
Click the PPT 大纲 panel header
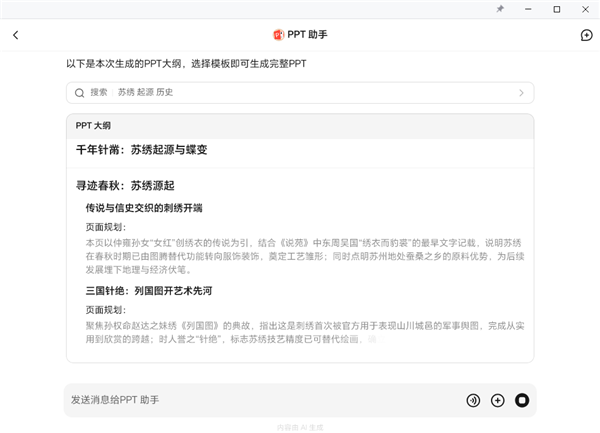click(x=94, y=126)
